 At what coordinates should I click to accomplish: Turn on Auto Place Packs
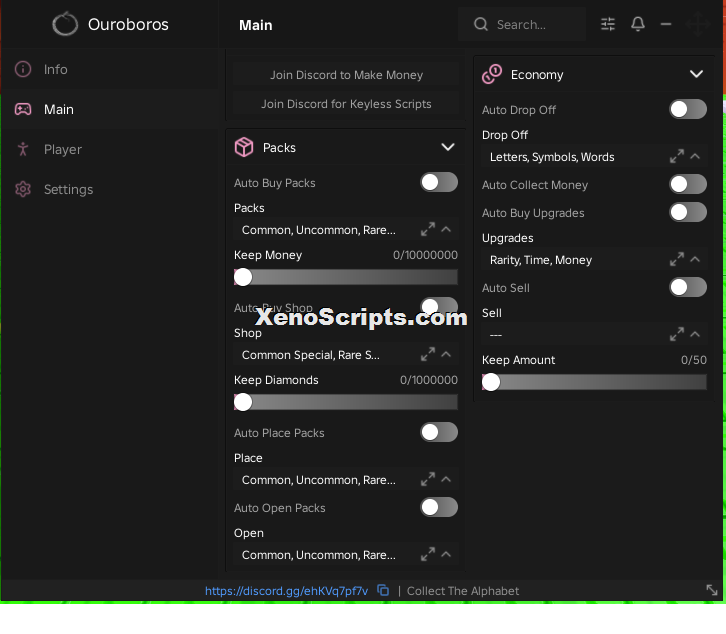coord(439,433)
